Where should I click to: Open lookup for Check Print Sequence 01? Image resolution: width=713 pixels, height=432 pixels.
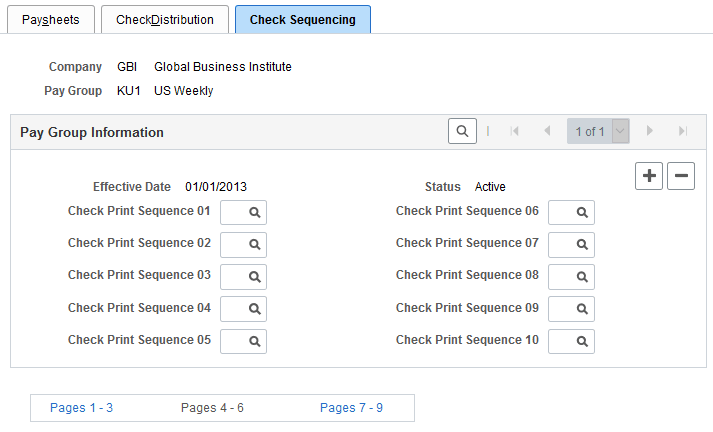pos(256,213)
